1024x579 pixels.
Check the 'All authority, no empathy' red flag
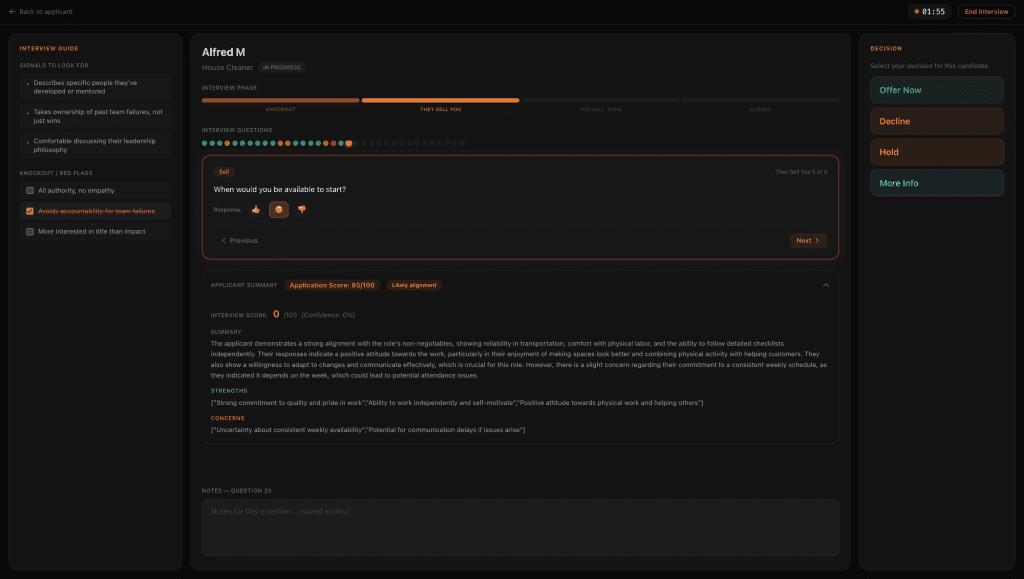30,190
